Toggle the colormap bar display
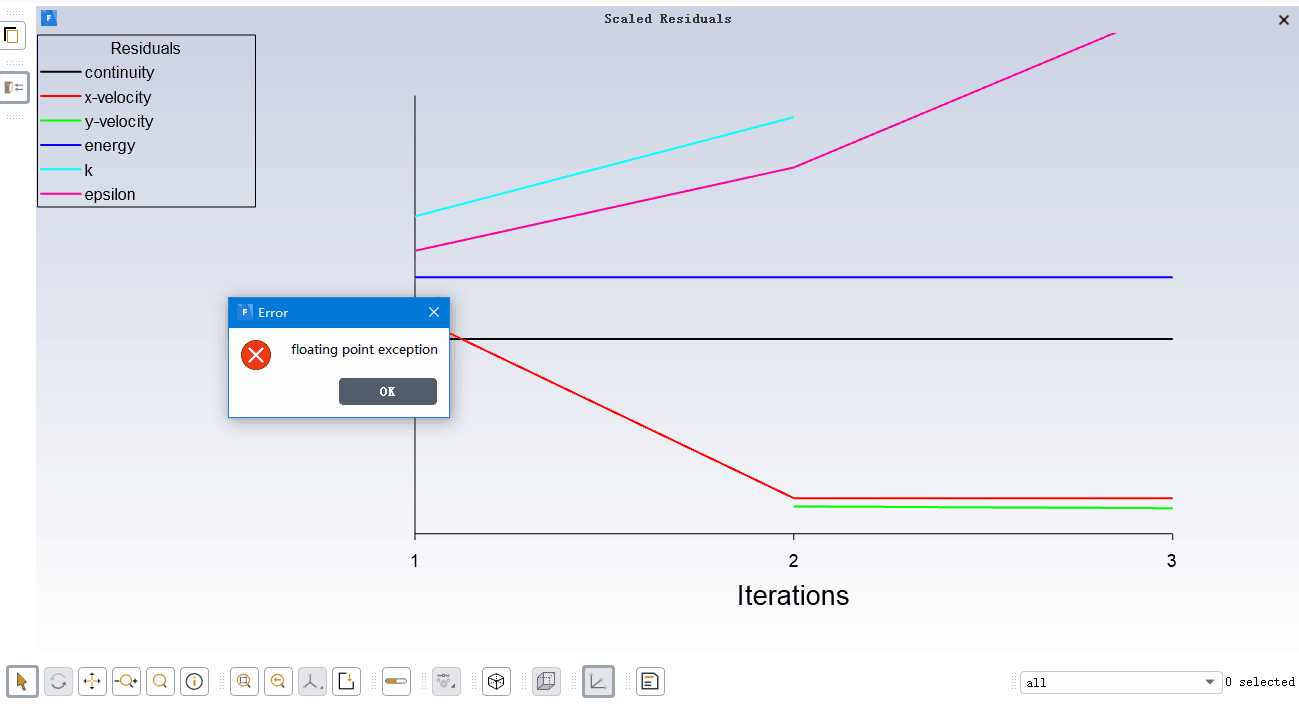The width and height of the screenshot is (1299, 705). coord(396,682)
